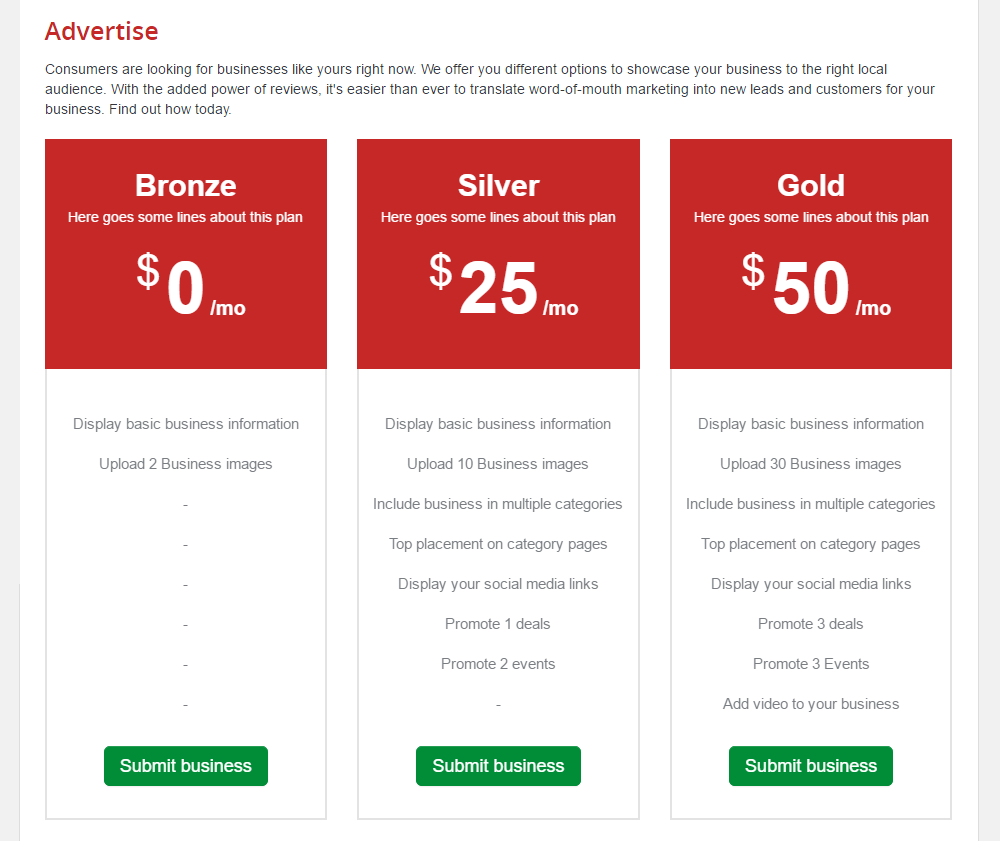Click Silver's "Top placement on category pages"
Image resolution: width=1000 pixels, height=841 pixels.
point(498,544)
